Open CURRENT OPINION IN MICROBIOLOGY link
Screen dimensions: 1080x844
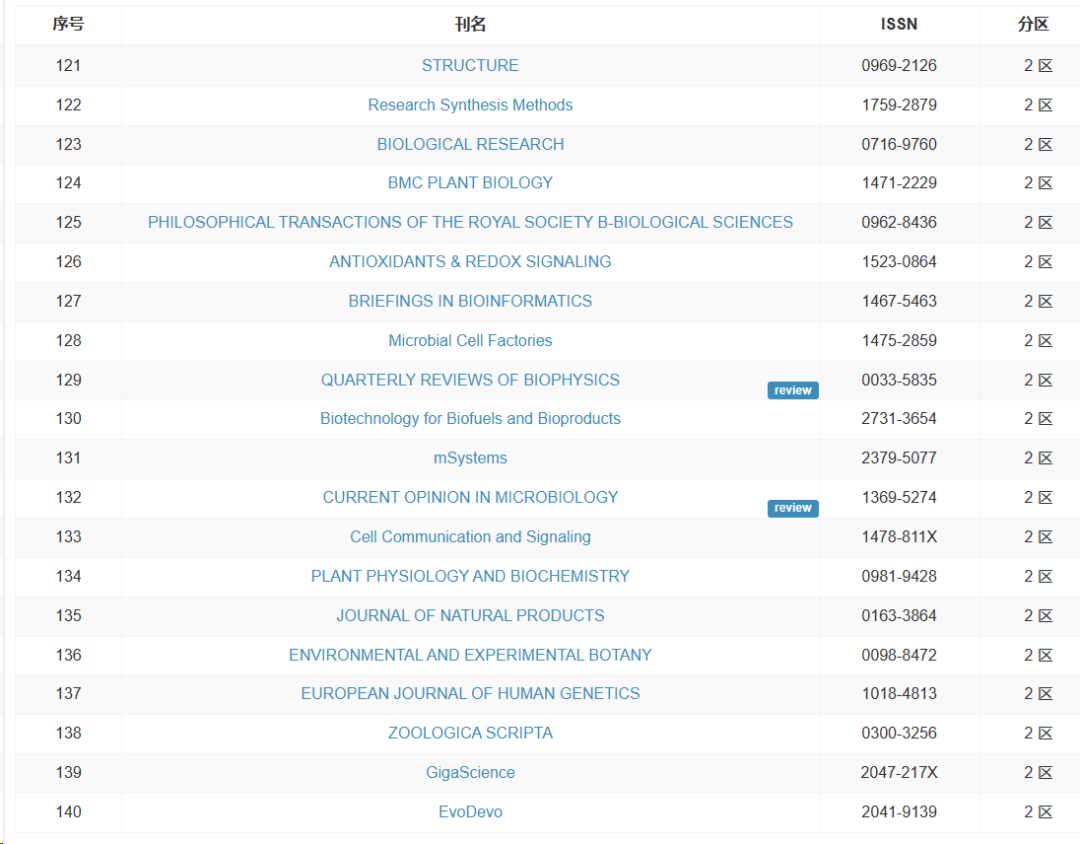point(470,497)
